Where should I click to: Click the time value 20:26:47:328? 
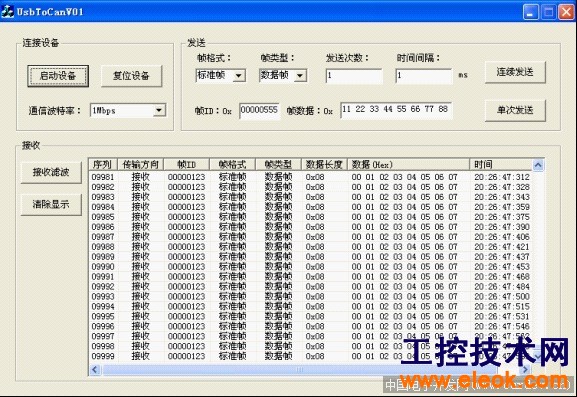click(502, 187)
